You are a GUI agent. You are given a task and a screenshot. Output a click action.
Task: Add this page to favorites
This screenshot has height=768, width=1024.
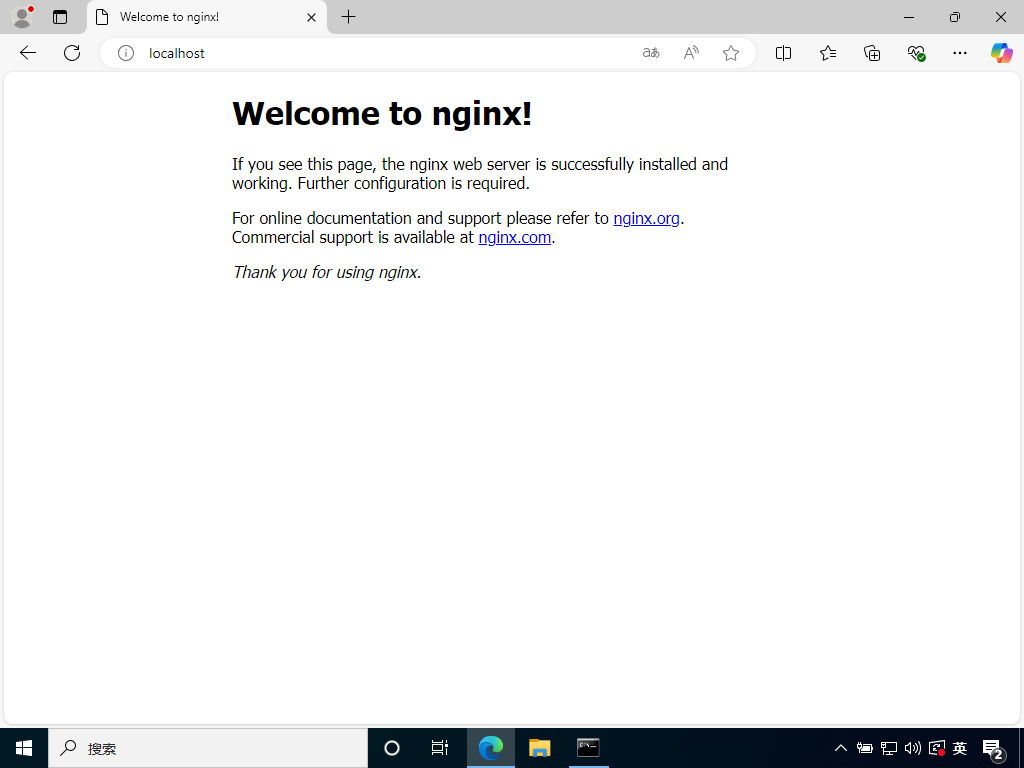click(731, 53)
